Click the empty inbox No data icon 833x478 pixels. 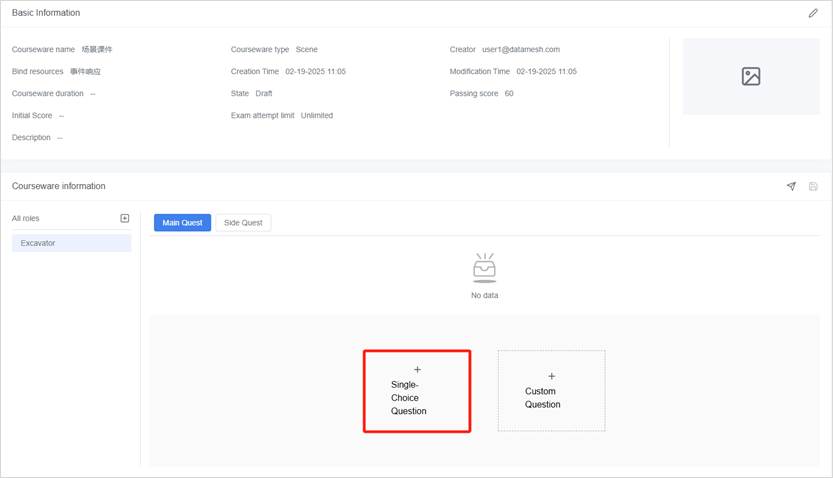(484, 268)
